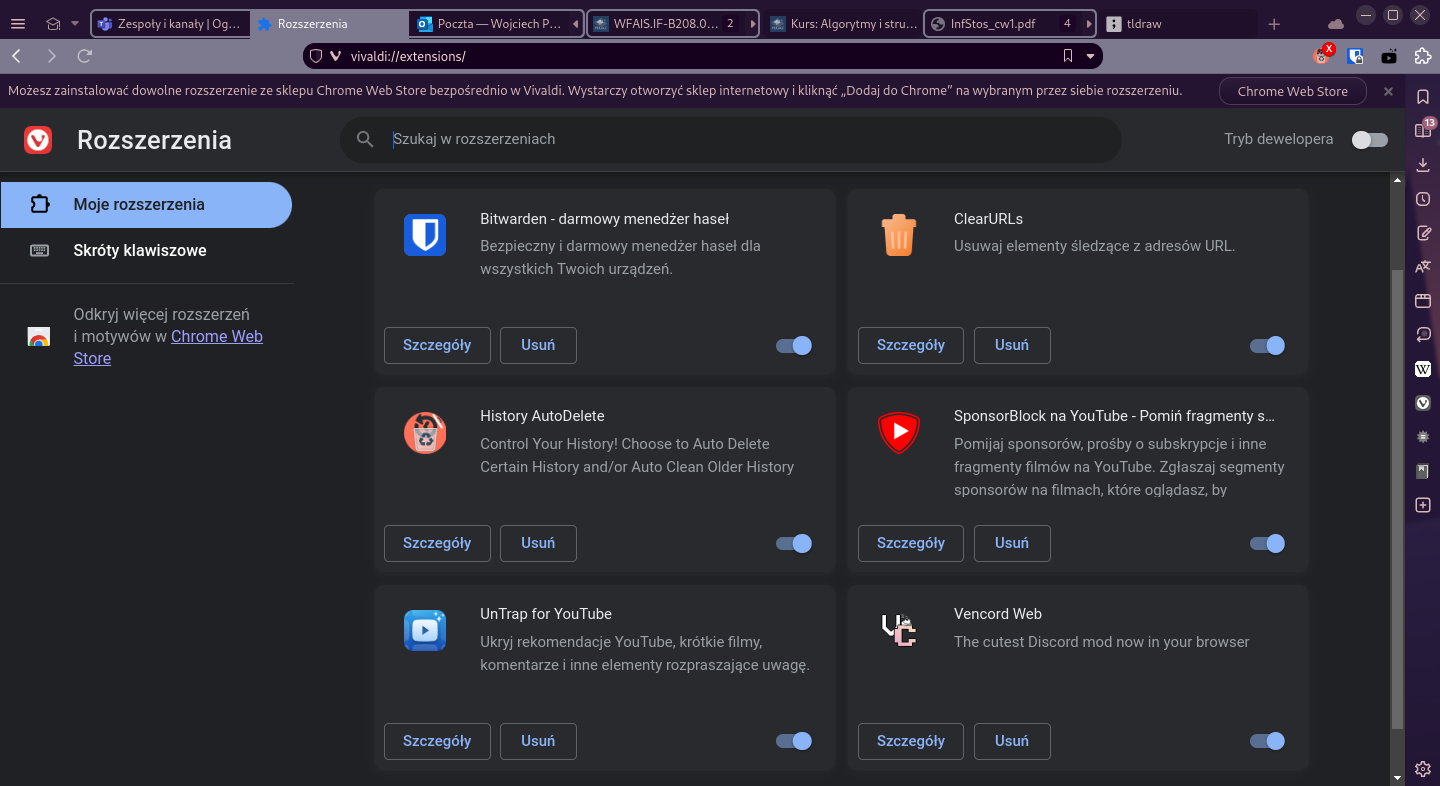Image resolution: width=1440 pixels, height=786 pixels.
Task: Select the Rozszerzenia tab
Action: [x=330, y=24]
